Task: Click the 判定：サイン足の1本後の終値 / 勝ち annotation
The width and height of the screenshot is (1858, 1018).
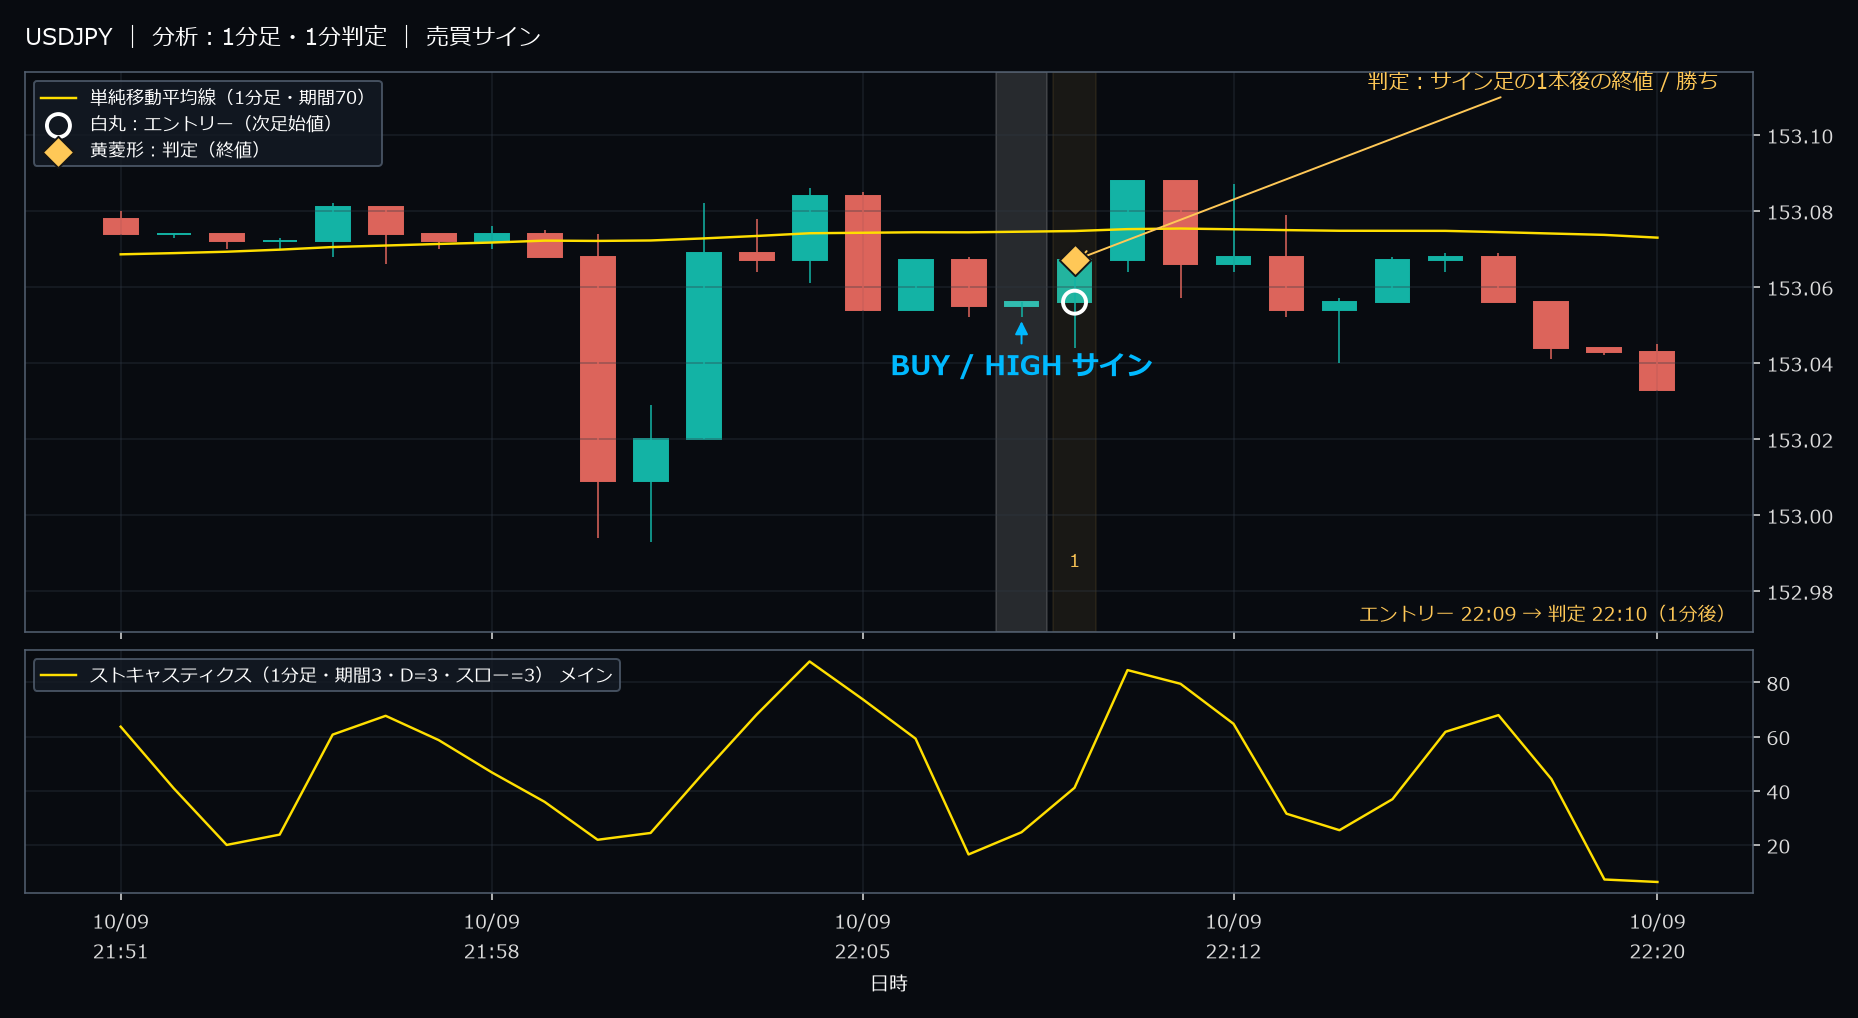Action: pos(1542,81)
